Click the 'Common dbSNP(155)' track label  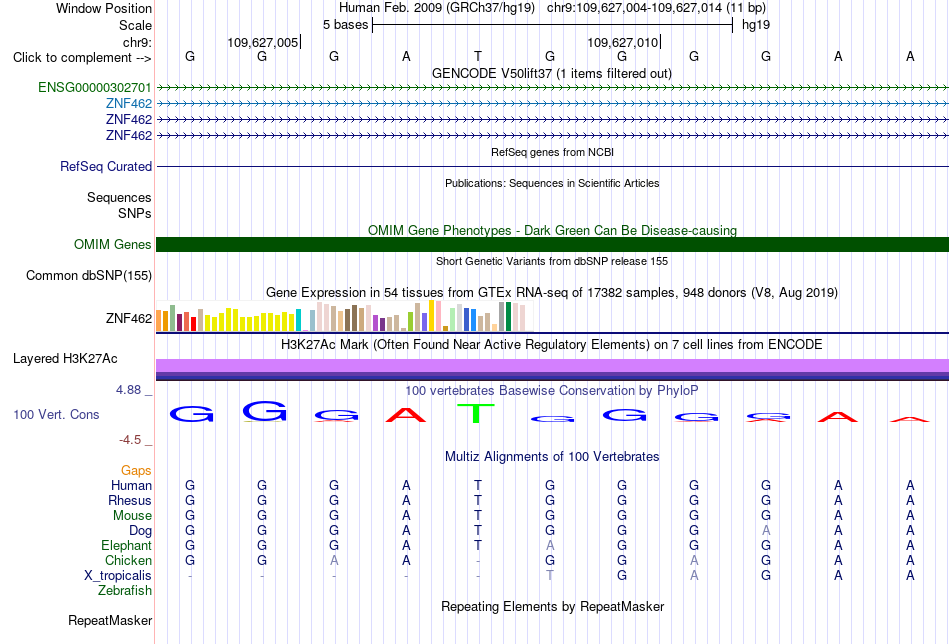(88, 276)
